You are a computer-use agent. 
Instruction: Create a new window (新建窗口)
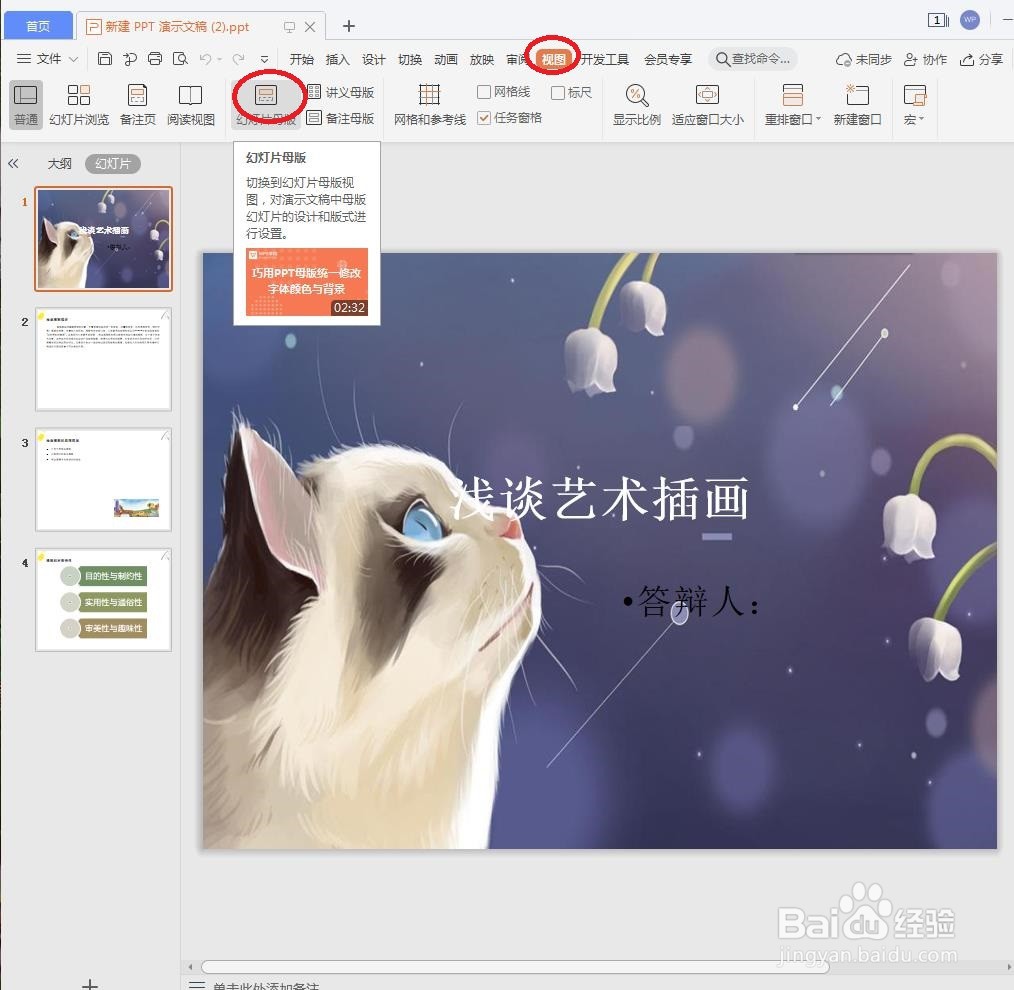(x=858, y=104)
